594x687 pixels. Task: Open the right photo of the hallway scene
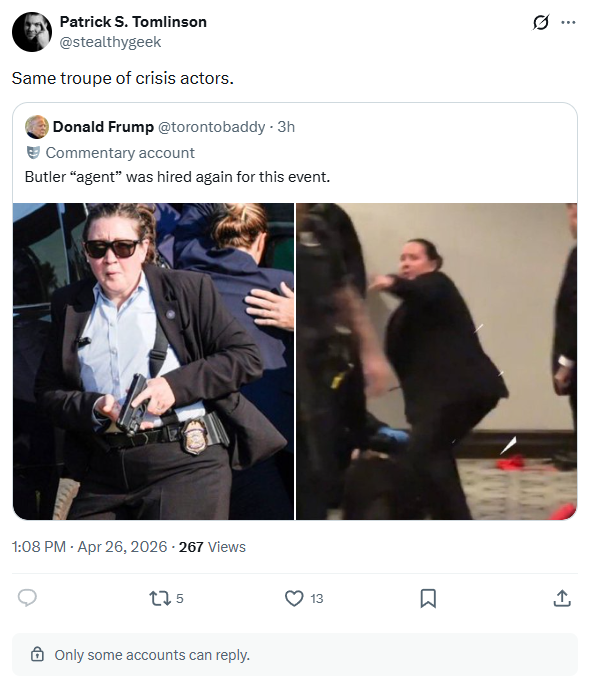coord(437,361)
